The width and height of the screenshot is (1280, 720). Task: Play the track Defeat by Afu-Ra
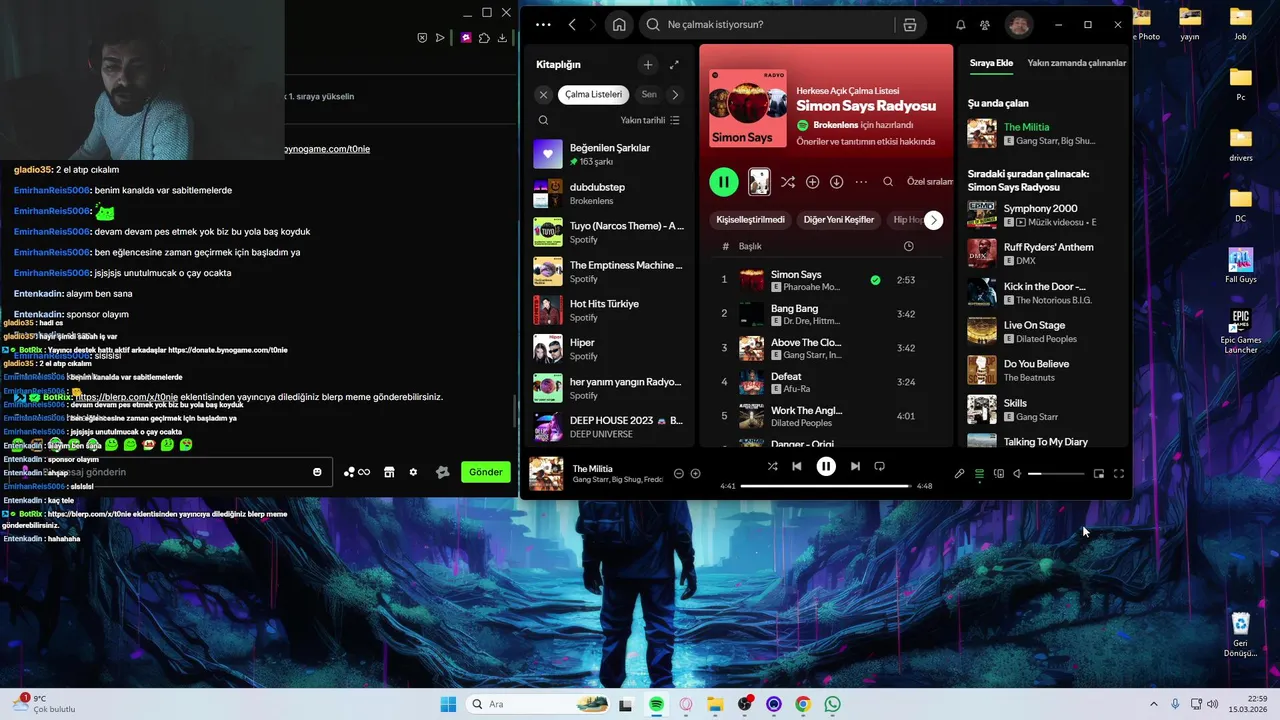[827, 382]
